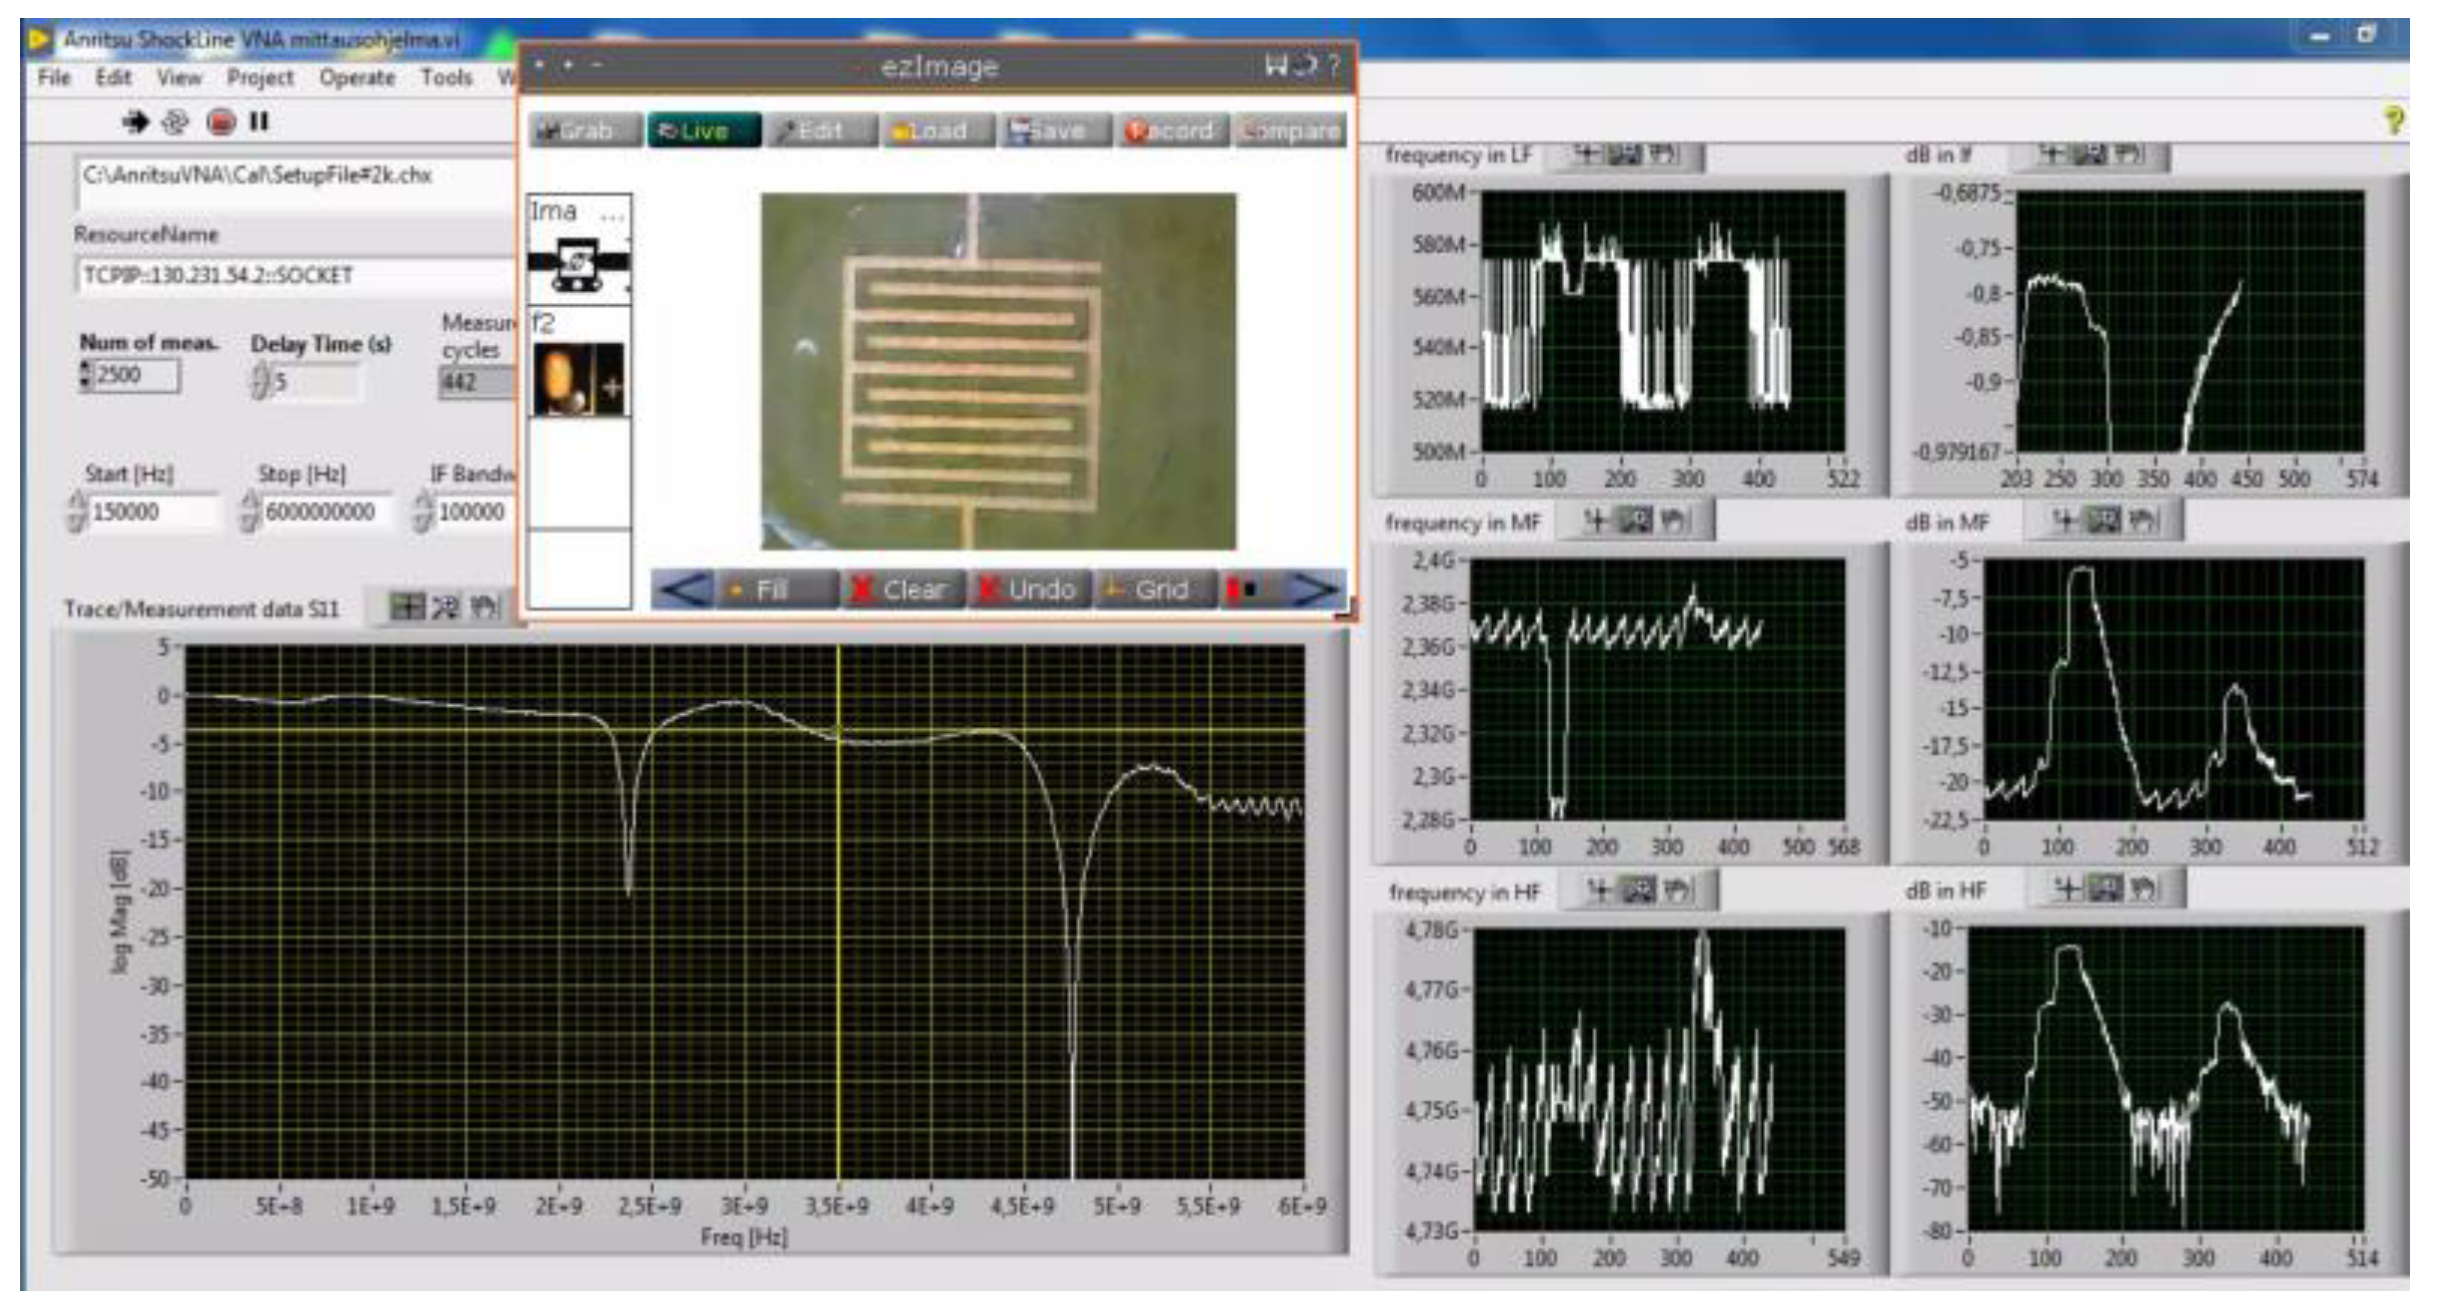This screenshot has height=1306, width=2437.
Task: Start Record in the ezImage toolbar
Action: pyautogui.click(x=1169, y=131)
